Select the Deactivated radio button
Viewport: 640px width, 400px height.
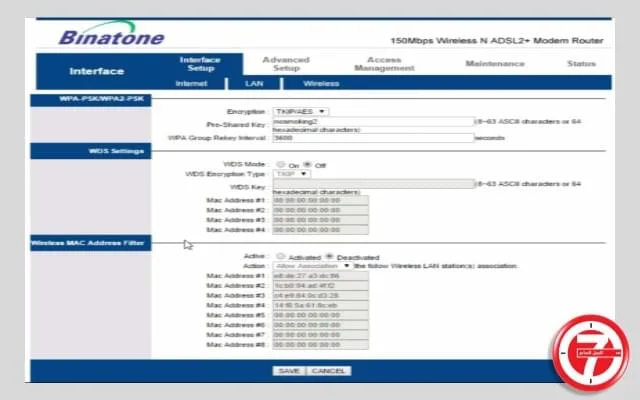point(329,256)
